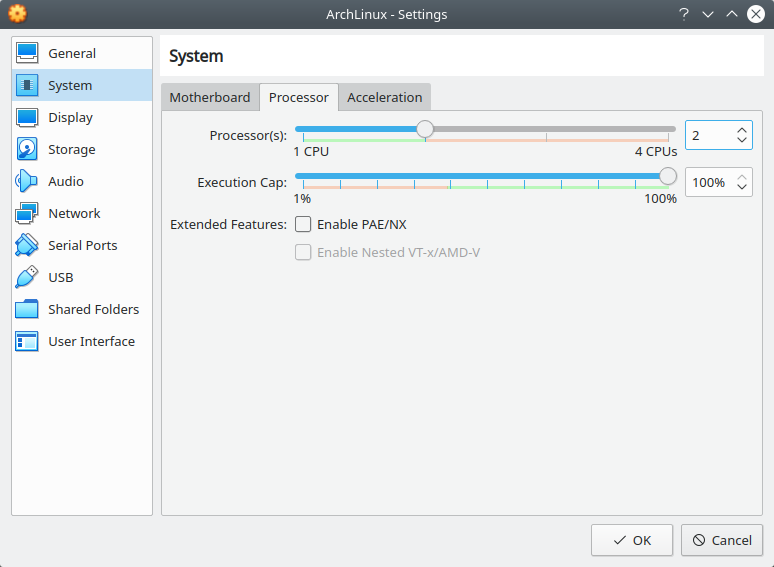Click the disabled Nested VT-x/AMD-V checkbox
The image size is (774, 567).
[x=303, y=253]
